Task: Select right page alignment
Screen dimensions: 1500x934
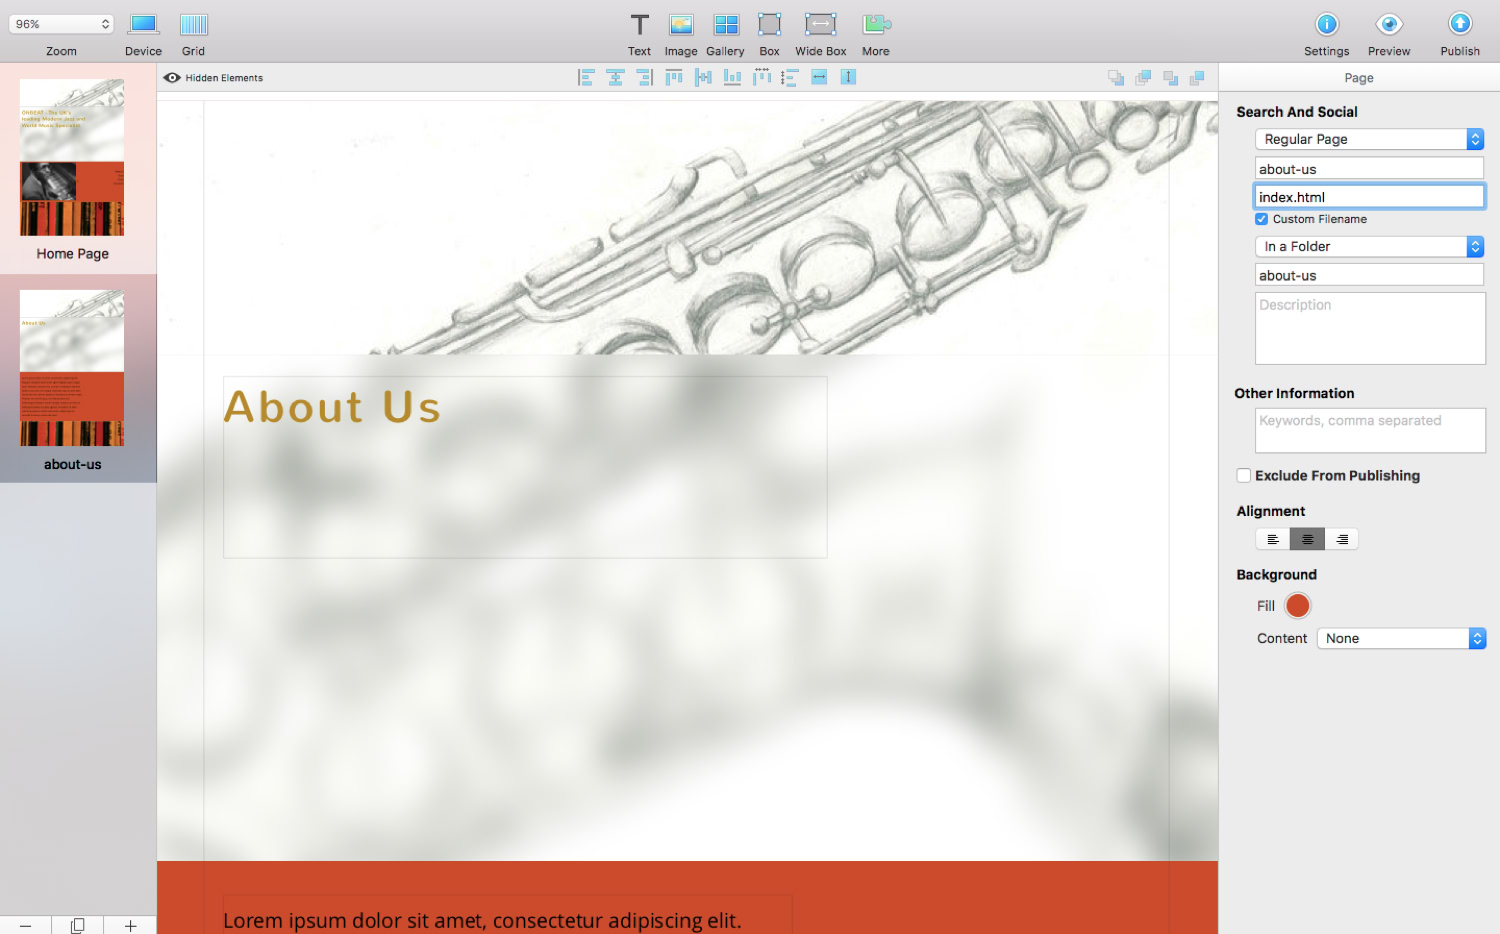Action: click(1341, 539)
